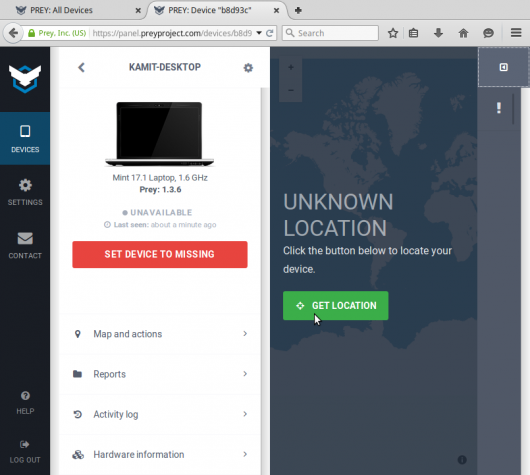Open the Settings section in the sidebar
This screenshot has height=475, width=530.
(25, 192)
